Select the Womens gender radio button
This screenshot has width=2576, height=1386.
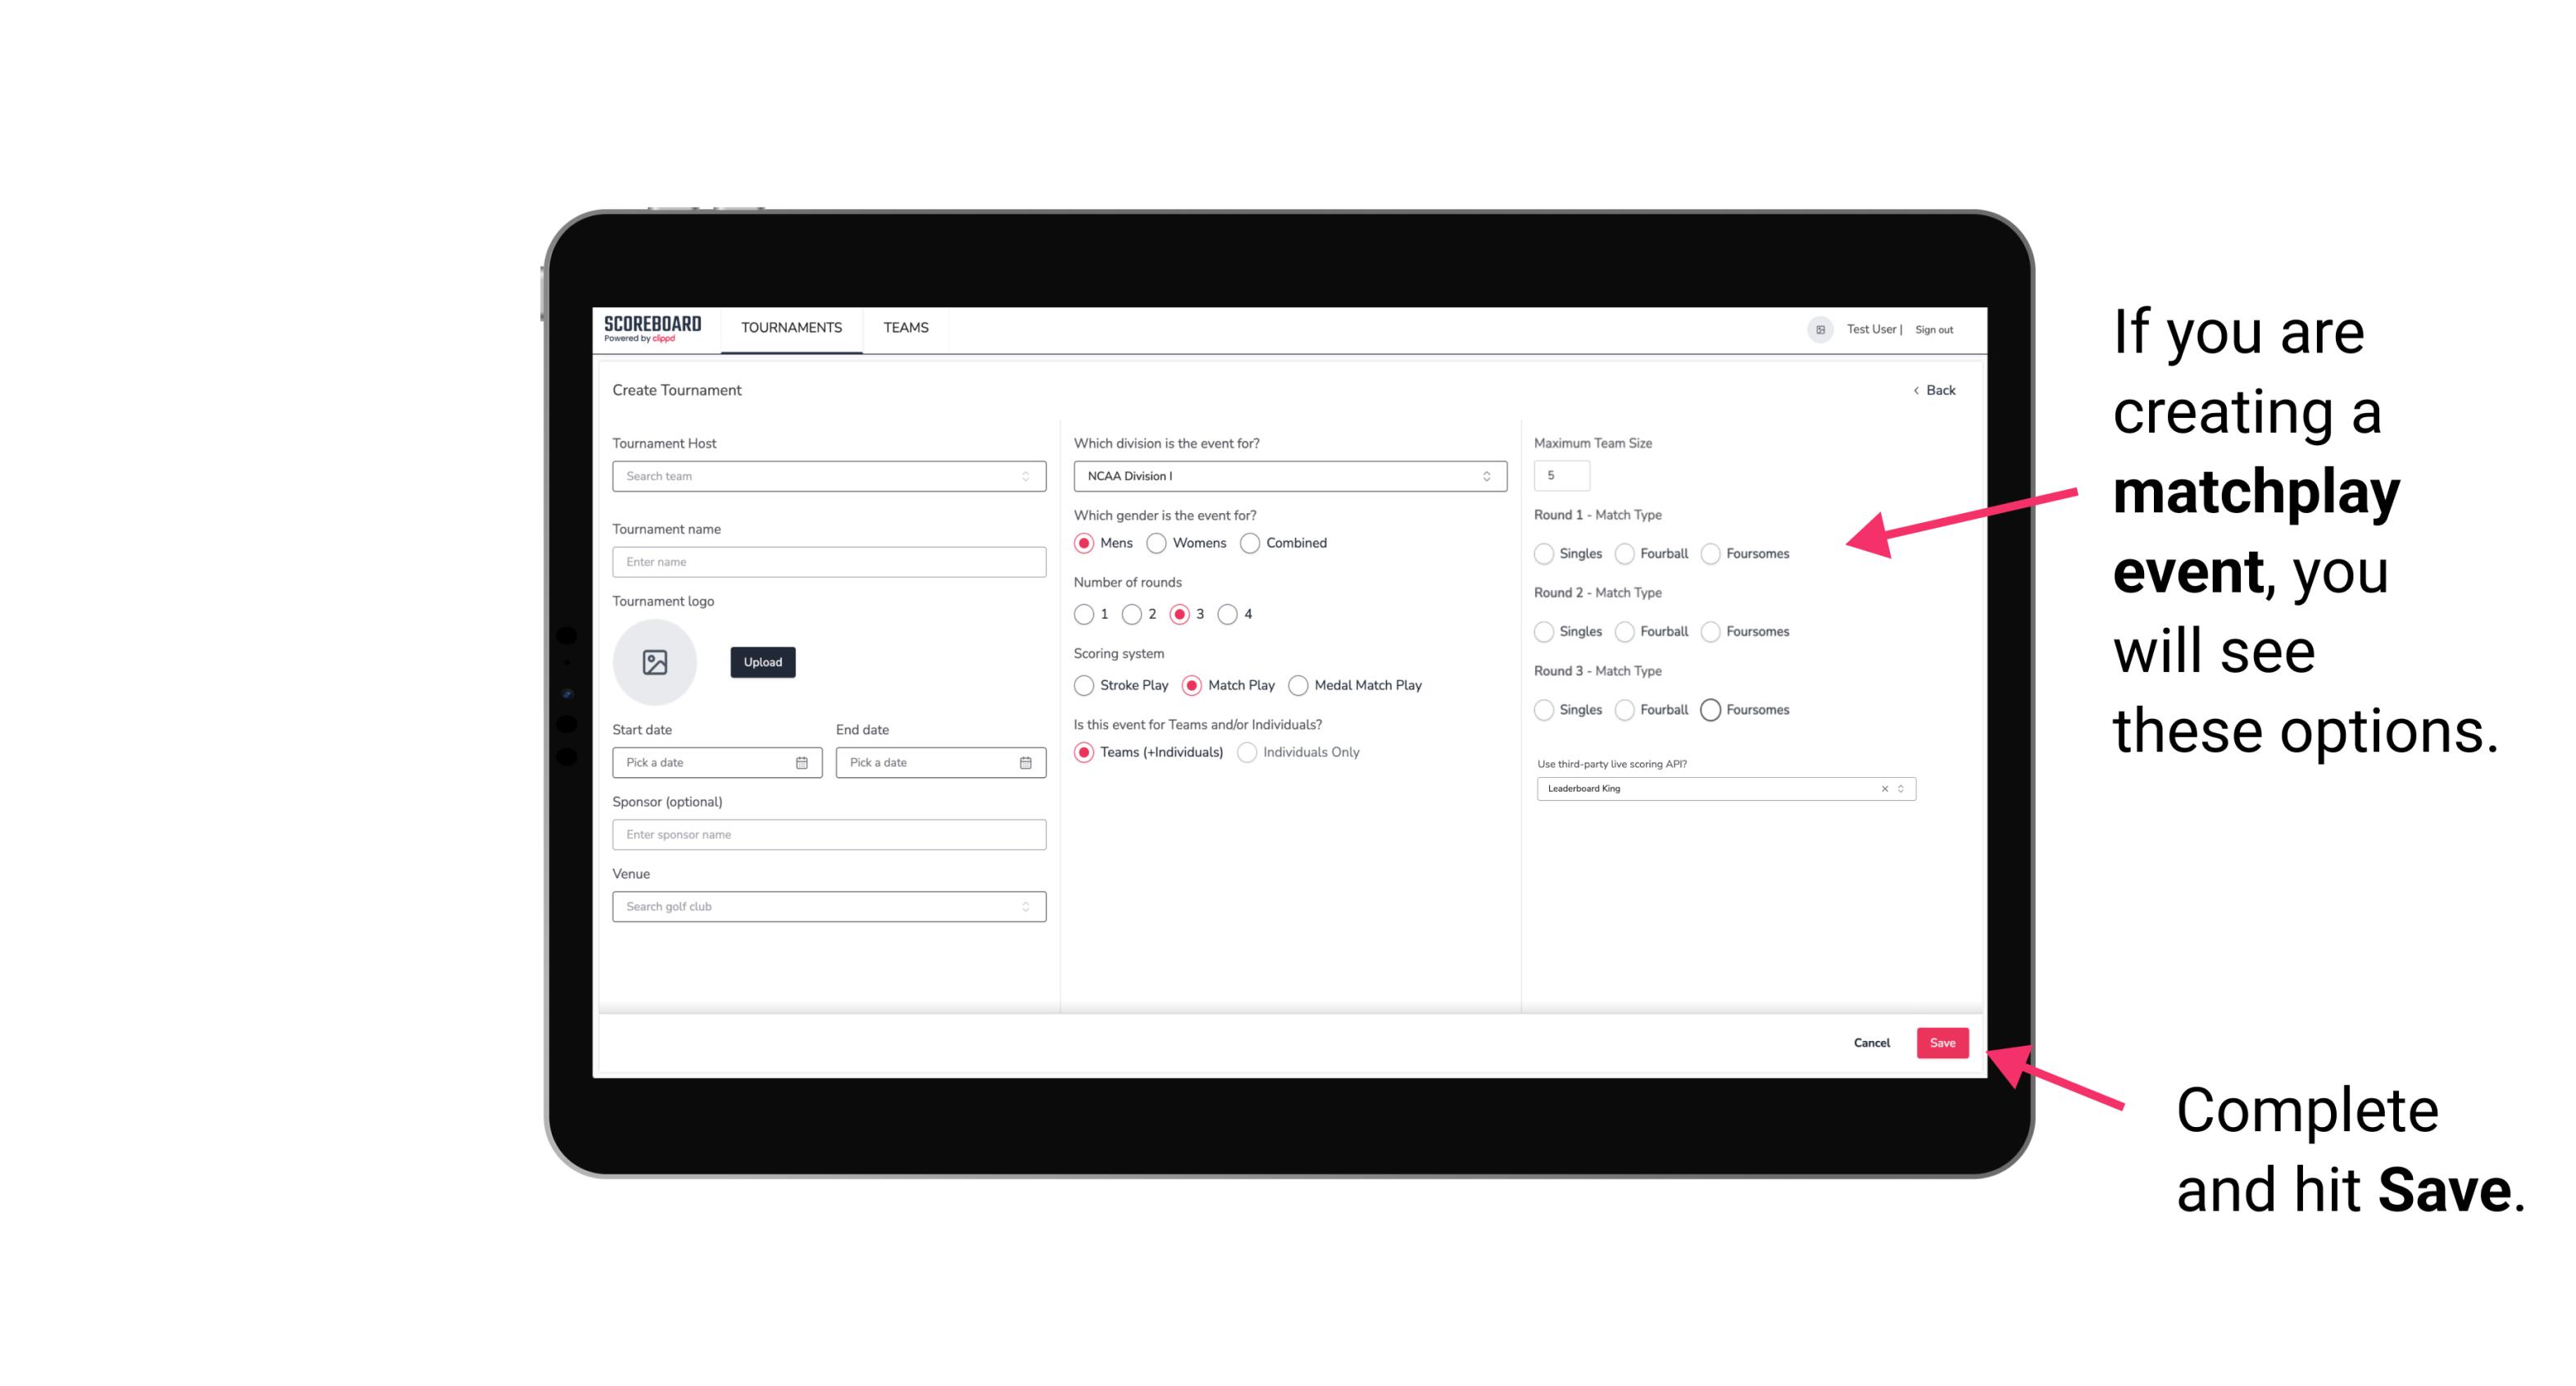click(x=1156, y=543)
